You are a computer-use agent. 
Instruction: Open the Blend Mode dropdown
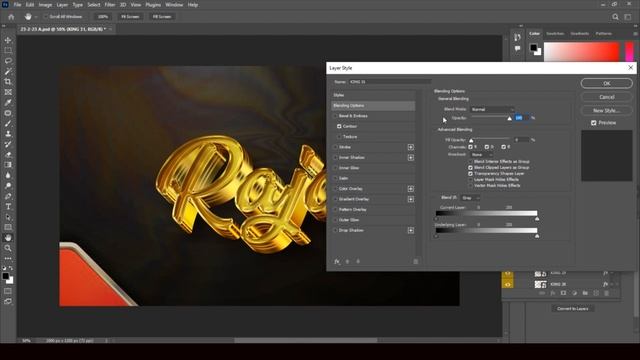492,109
